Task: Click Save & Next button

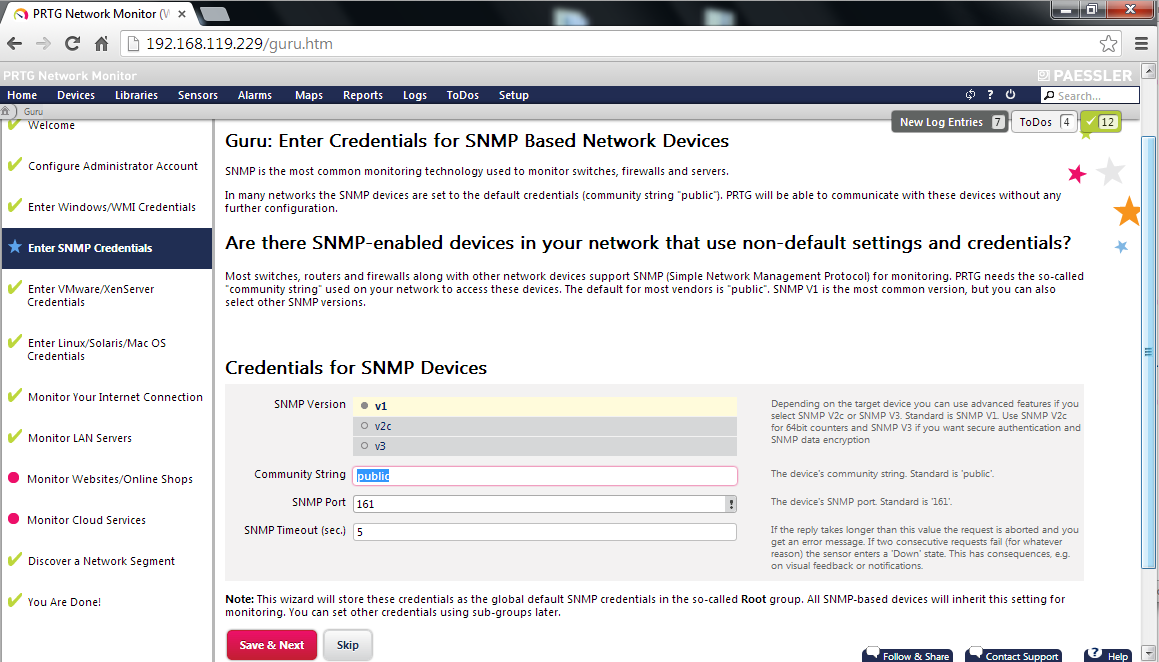Action: (271, 645)
